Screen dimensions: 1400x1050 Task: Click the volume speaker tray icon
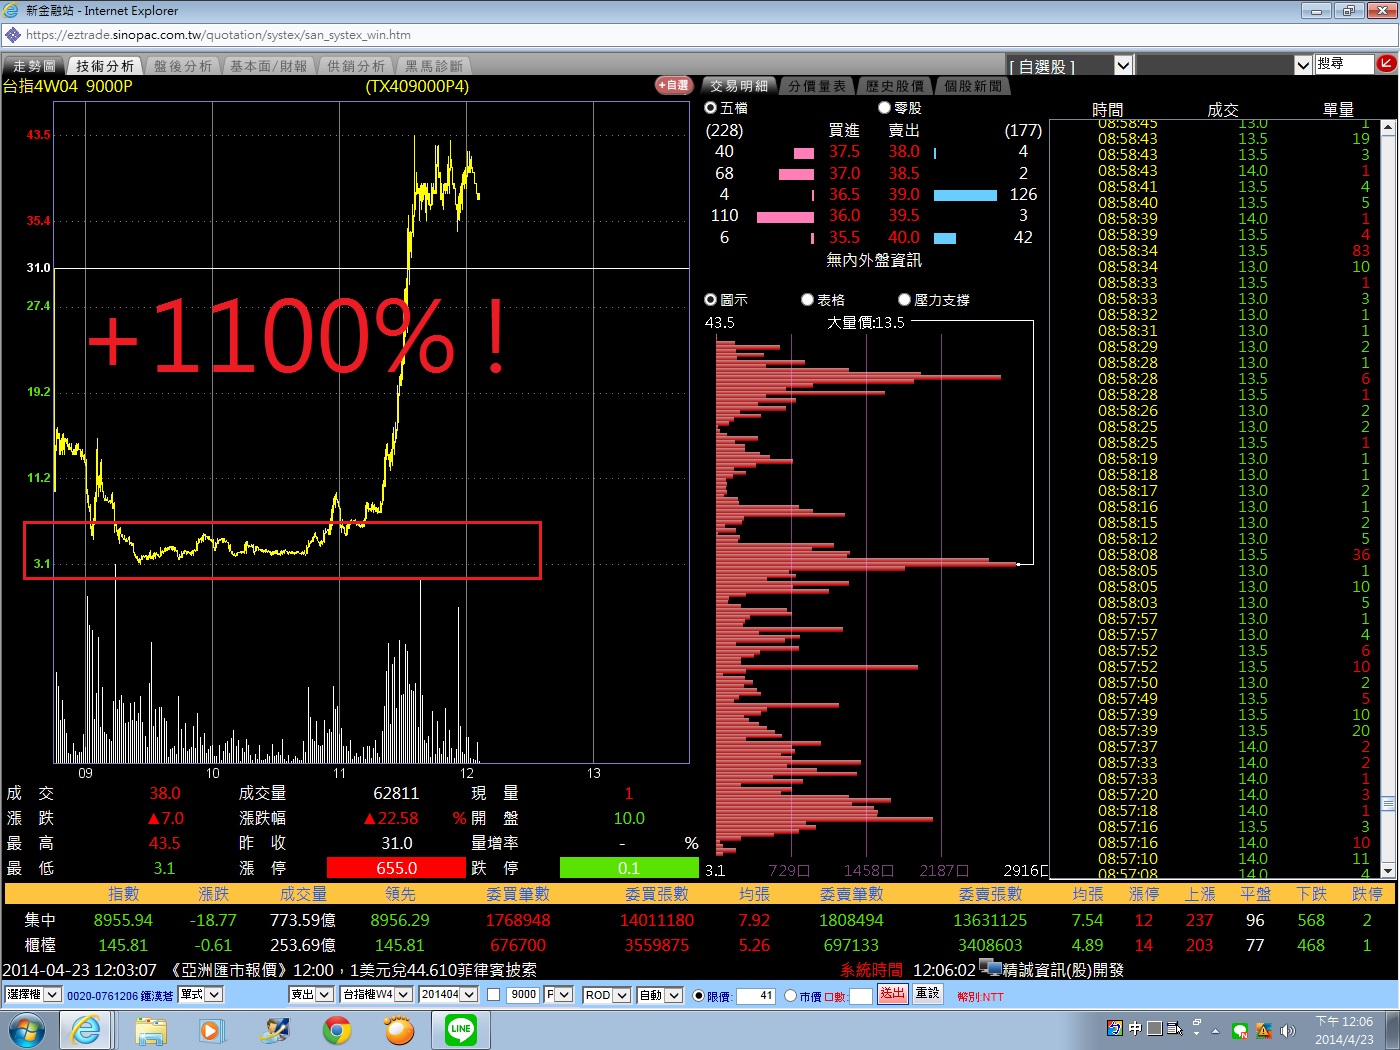1288,1030
